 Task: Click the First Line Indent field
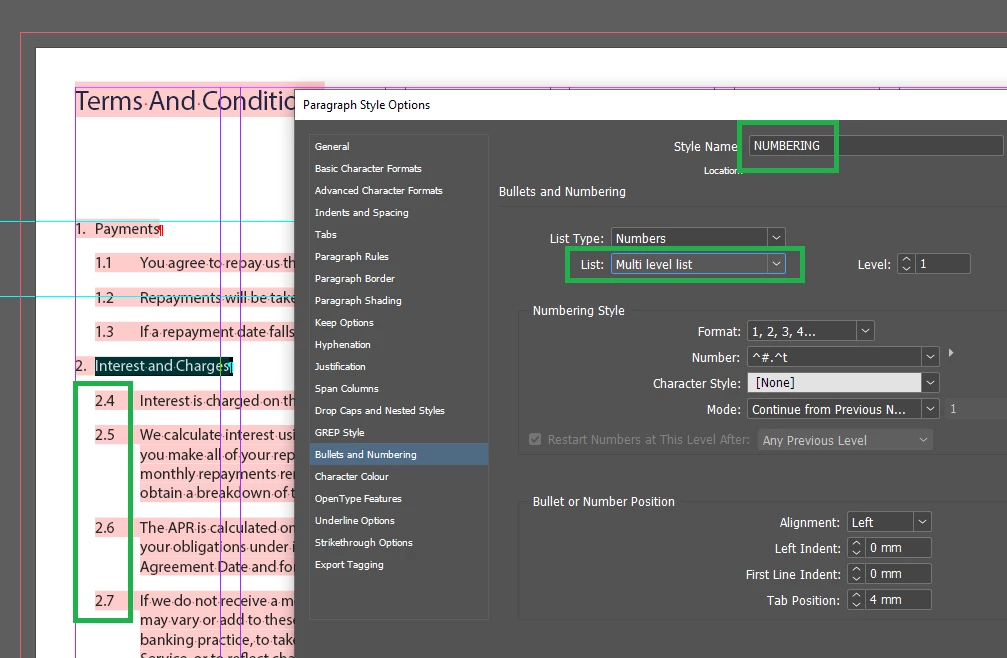point(898,574)
